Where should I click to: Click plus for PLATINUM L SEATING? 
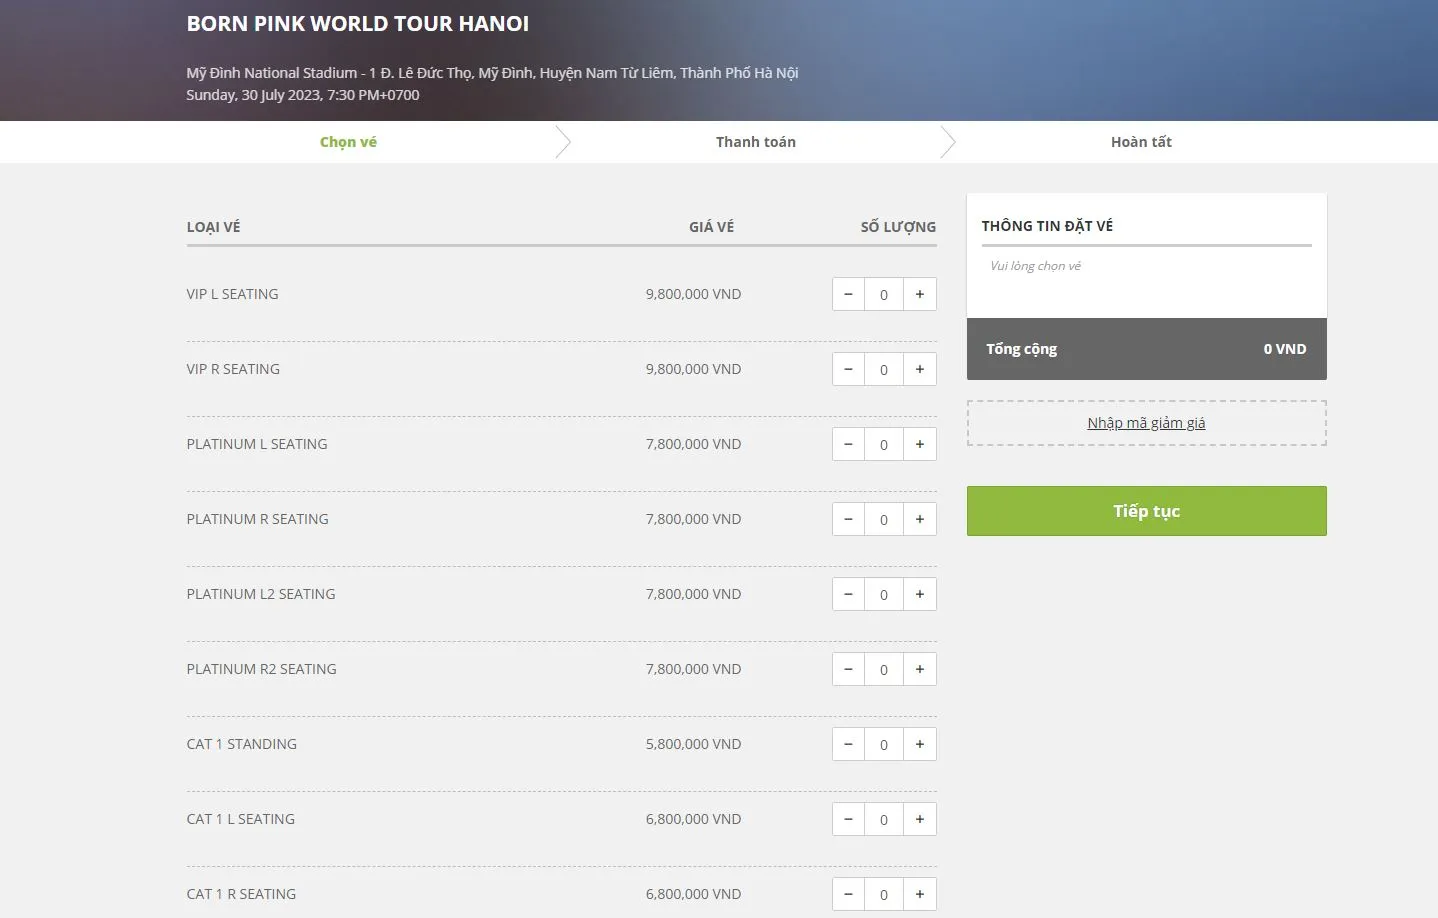920,444
